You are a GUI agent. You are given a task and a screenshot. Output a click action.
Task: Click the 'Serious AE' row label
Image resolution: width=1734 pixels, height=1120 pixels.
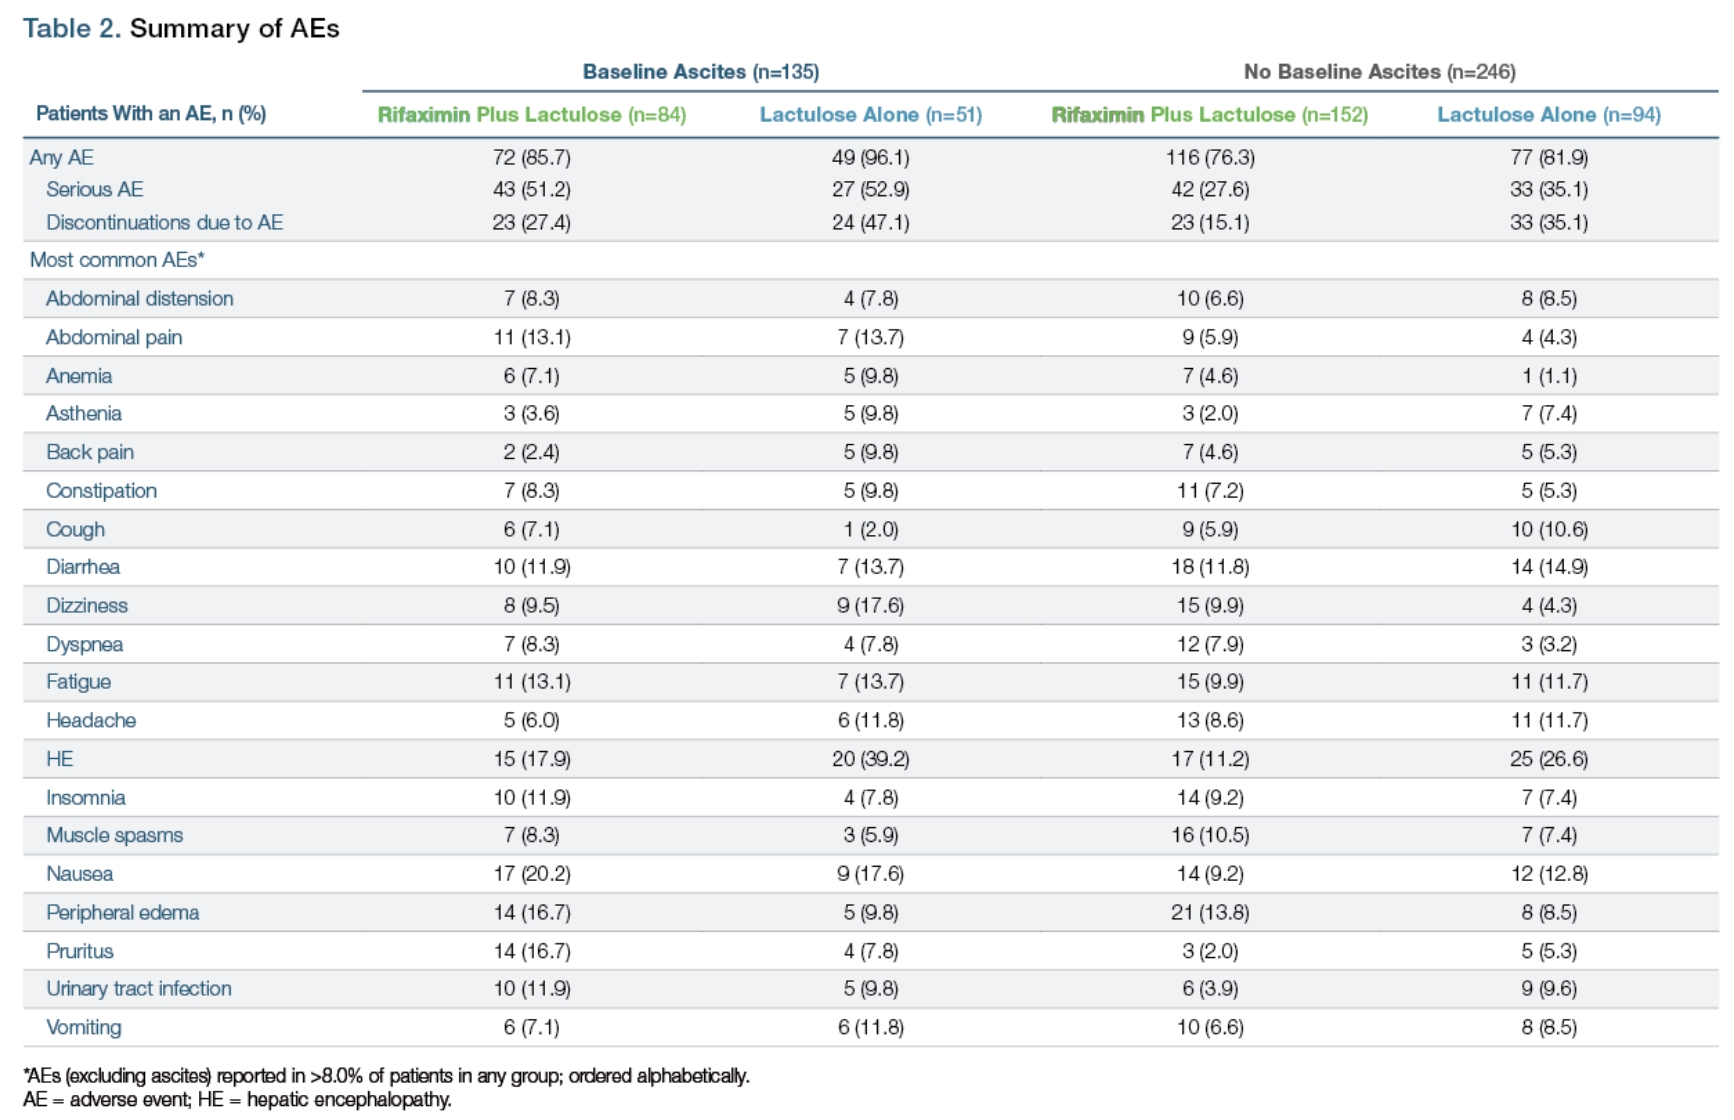(x=94, y=189)
